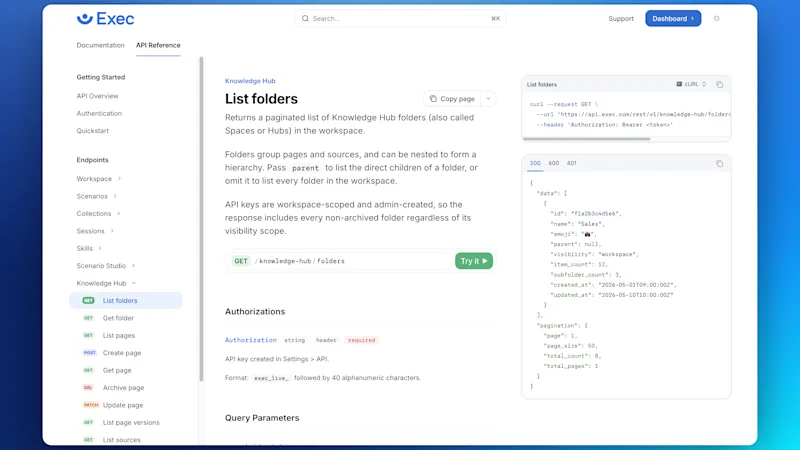Select the API Reference tab
Image resolution: width=800 pixels, height=450 pixels.
(158, 45)
